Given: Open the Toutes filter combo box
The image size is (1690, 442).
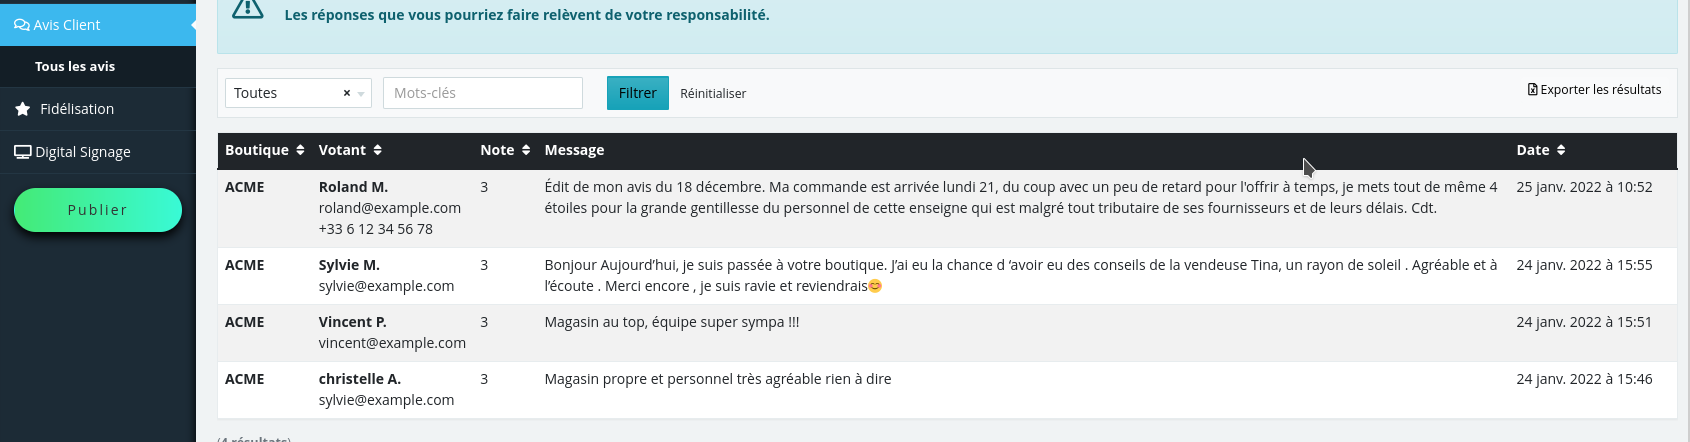Looking at the screenshot, I should (298, 93).
